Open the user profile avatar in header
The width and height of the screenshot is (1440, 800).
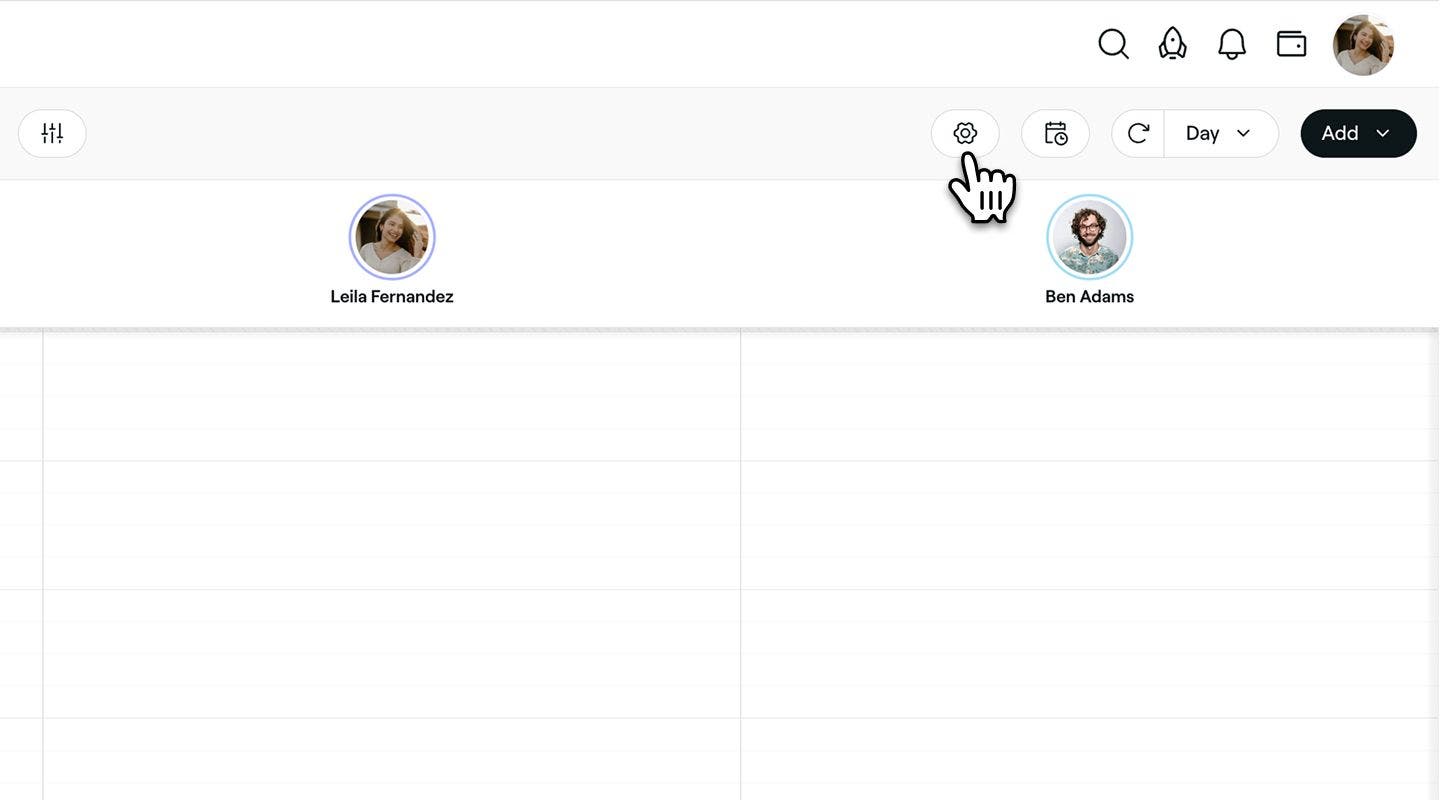[1363, 45]
